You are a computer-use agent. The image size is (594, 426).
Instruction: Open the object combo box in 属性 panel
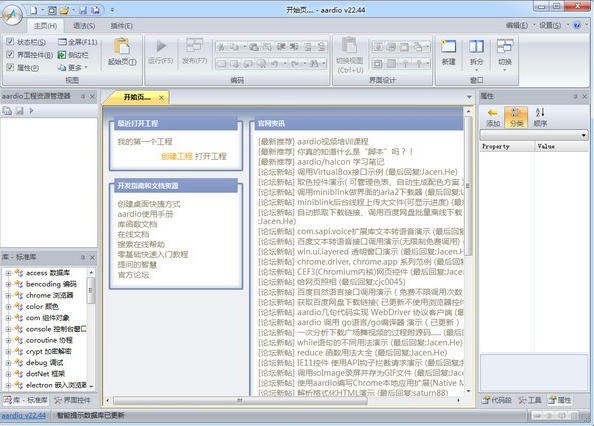[x=534, y=135]
